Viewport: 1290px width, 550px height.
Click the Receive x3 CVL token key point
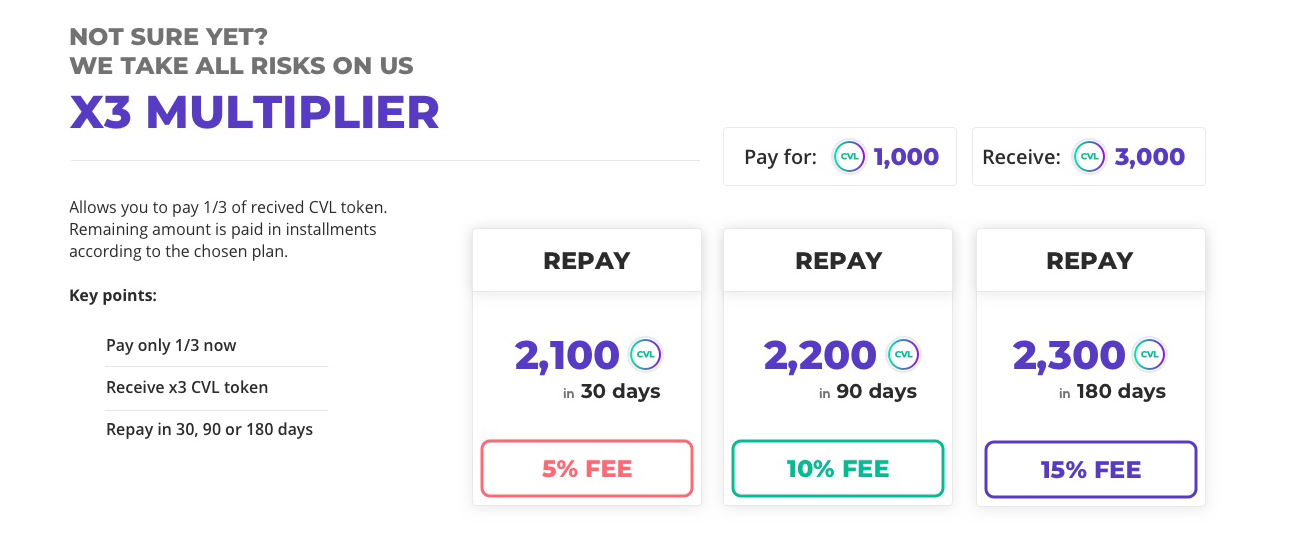(x=187, y=387)
